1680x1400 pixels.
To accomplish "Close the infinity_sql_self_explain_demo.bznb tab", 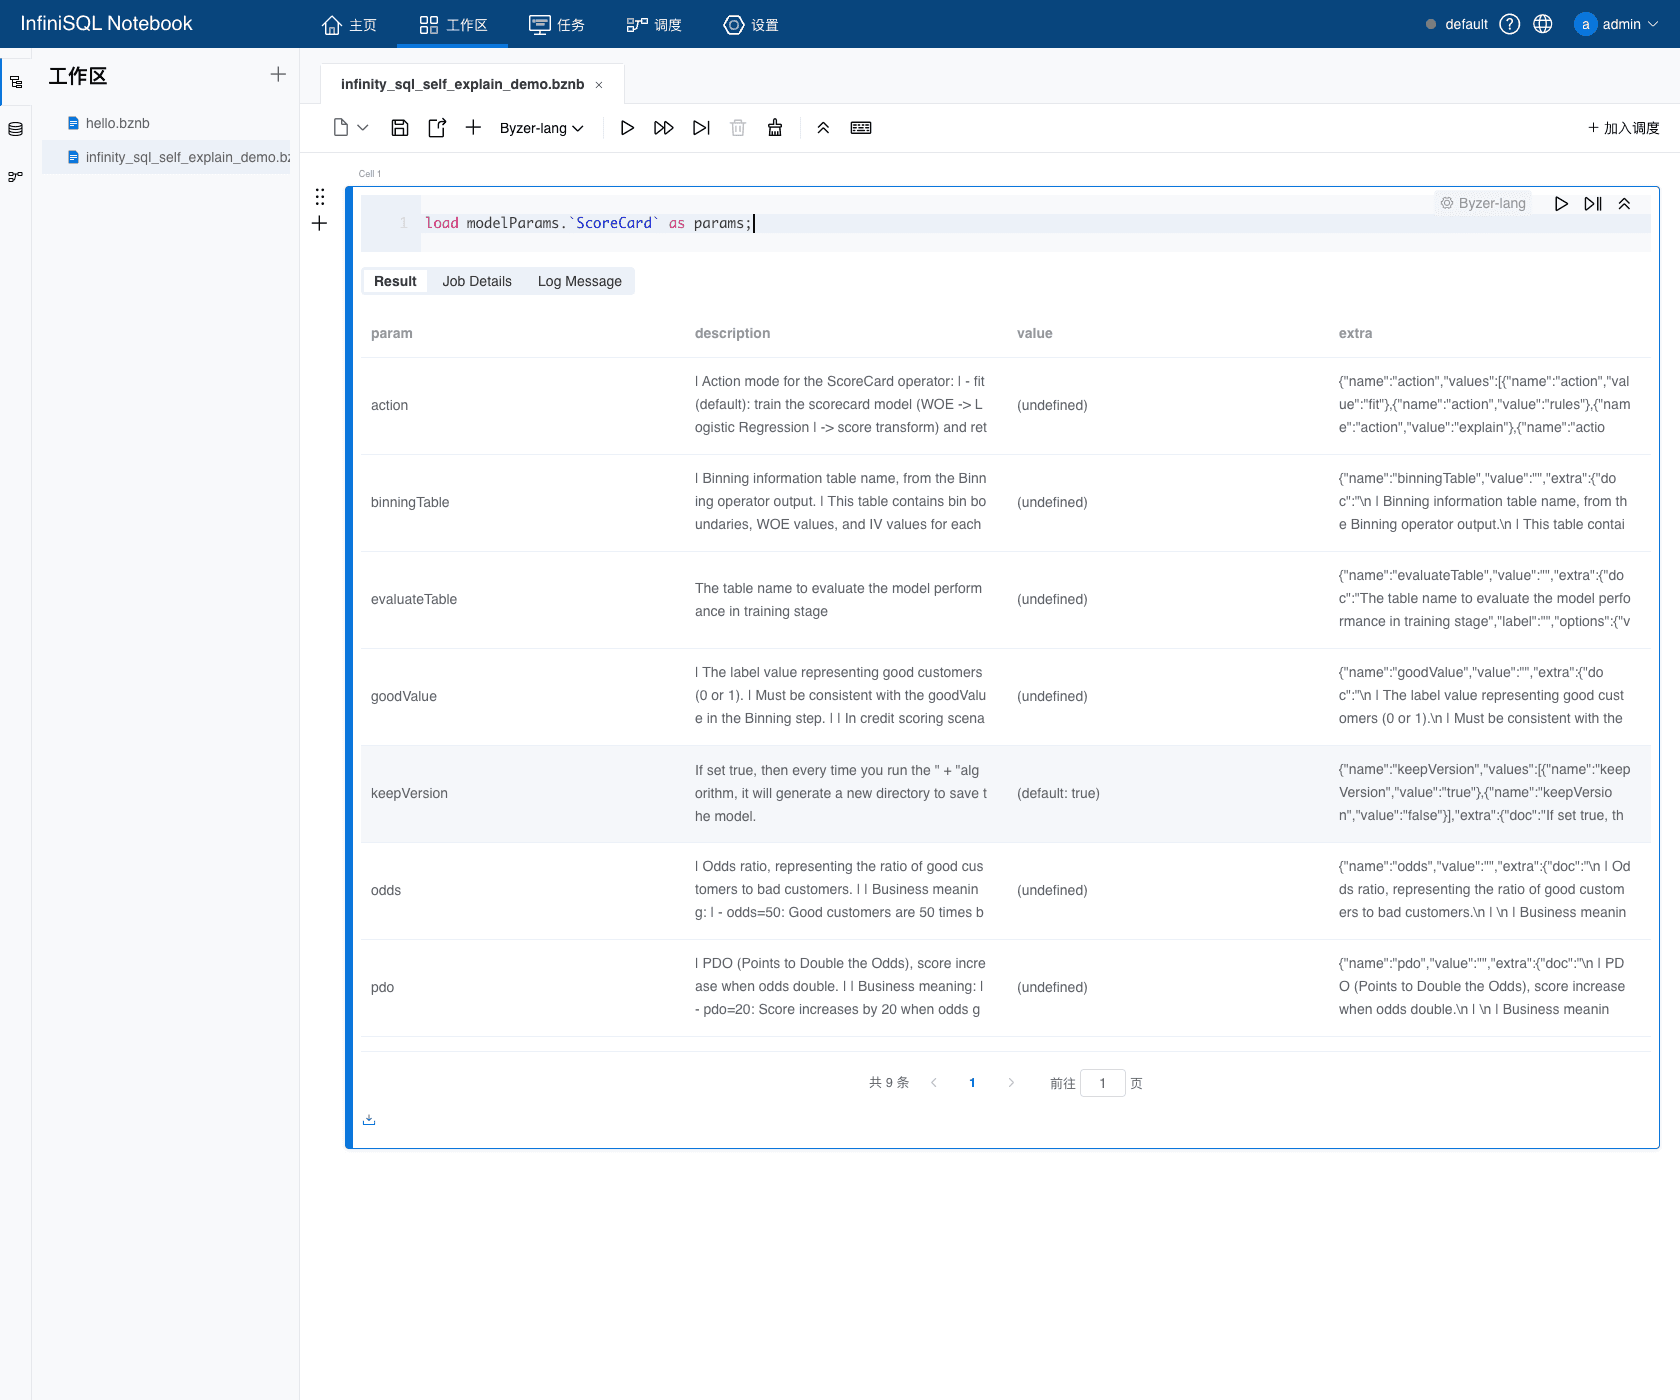I will [x=599, y=85].
